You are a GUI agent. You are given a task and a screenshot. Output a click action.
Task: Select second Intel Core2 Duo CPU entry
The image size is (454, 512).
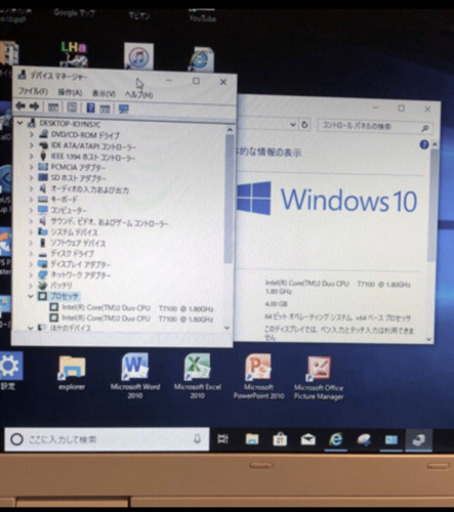(x=137, y=319)
